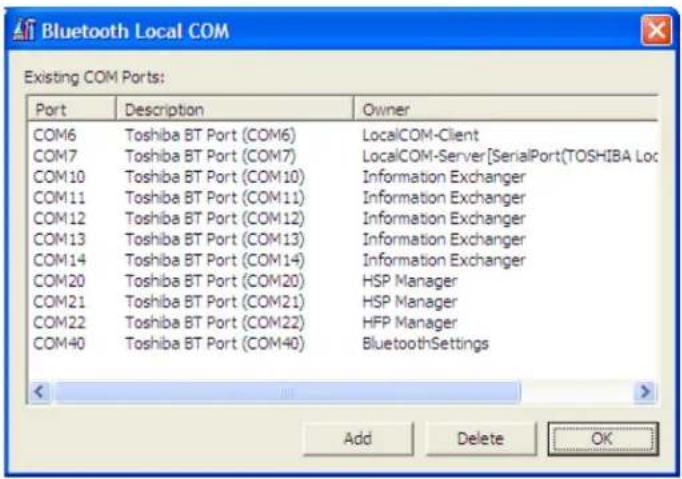Screen dimensions: 682x479
Task: Confirm with the OK button
Action: [603, 439]
